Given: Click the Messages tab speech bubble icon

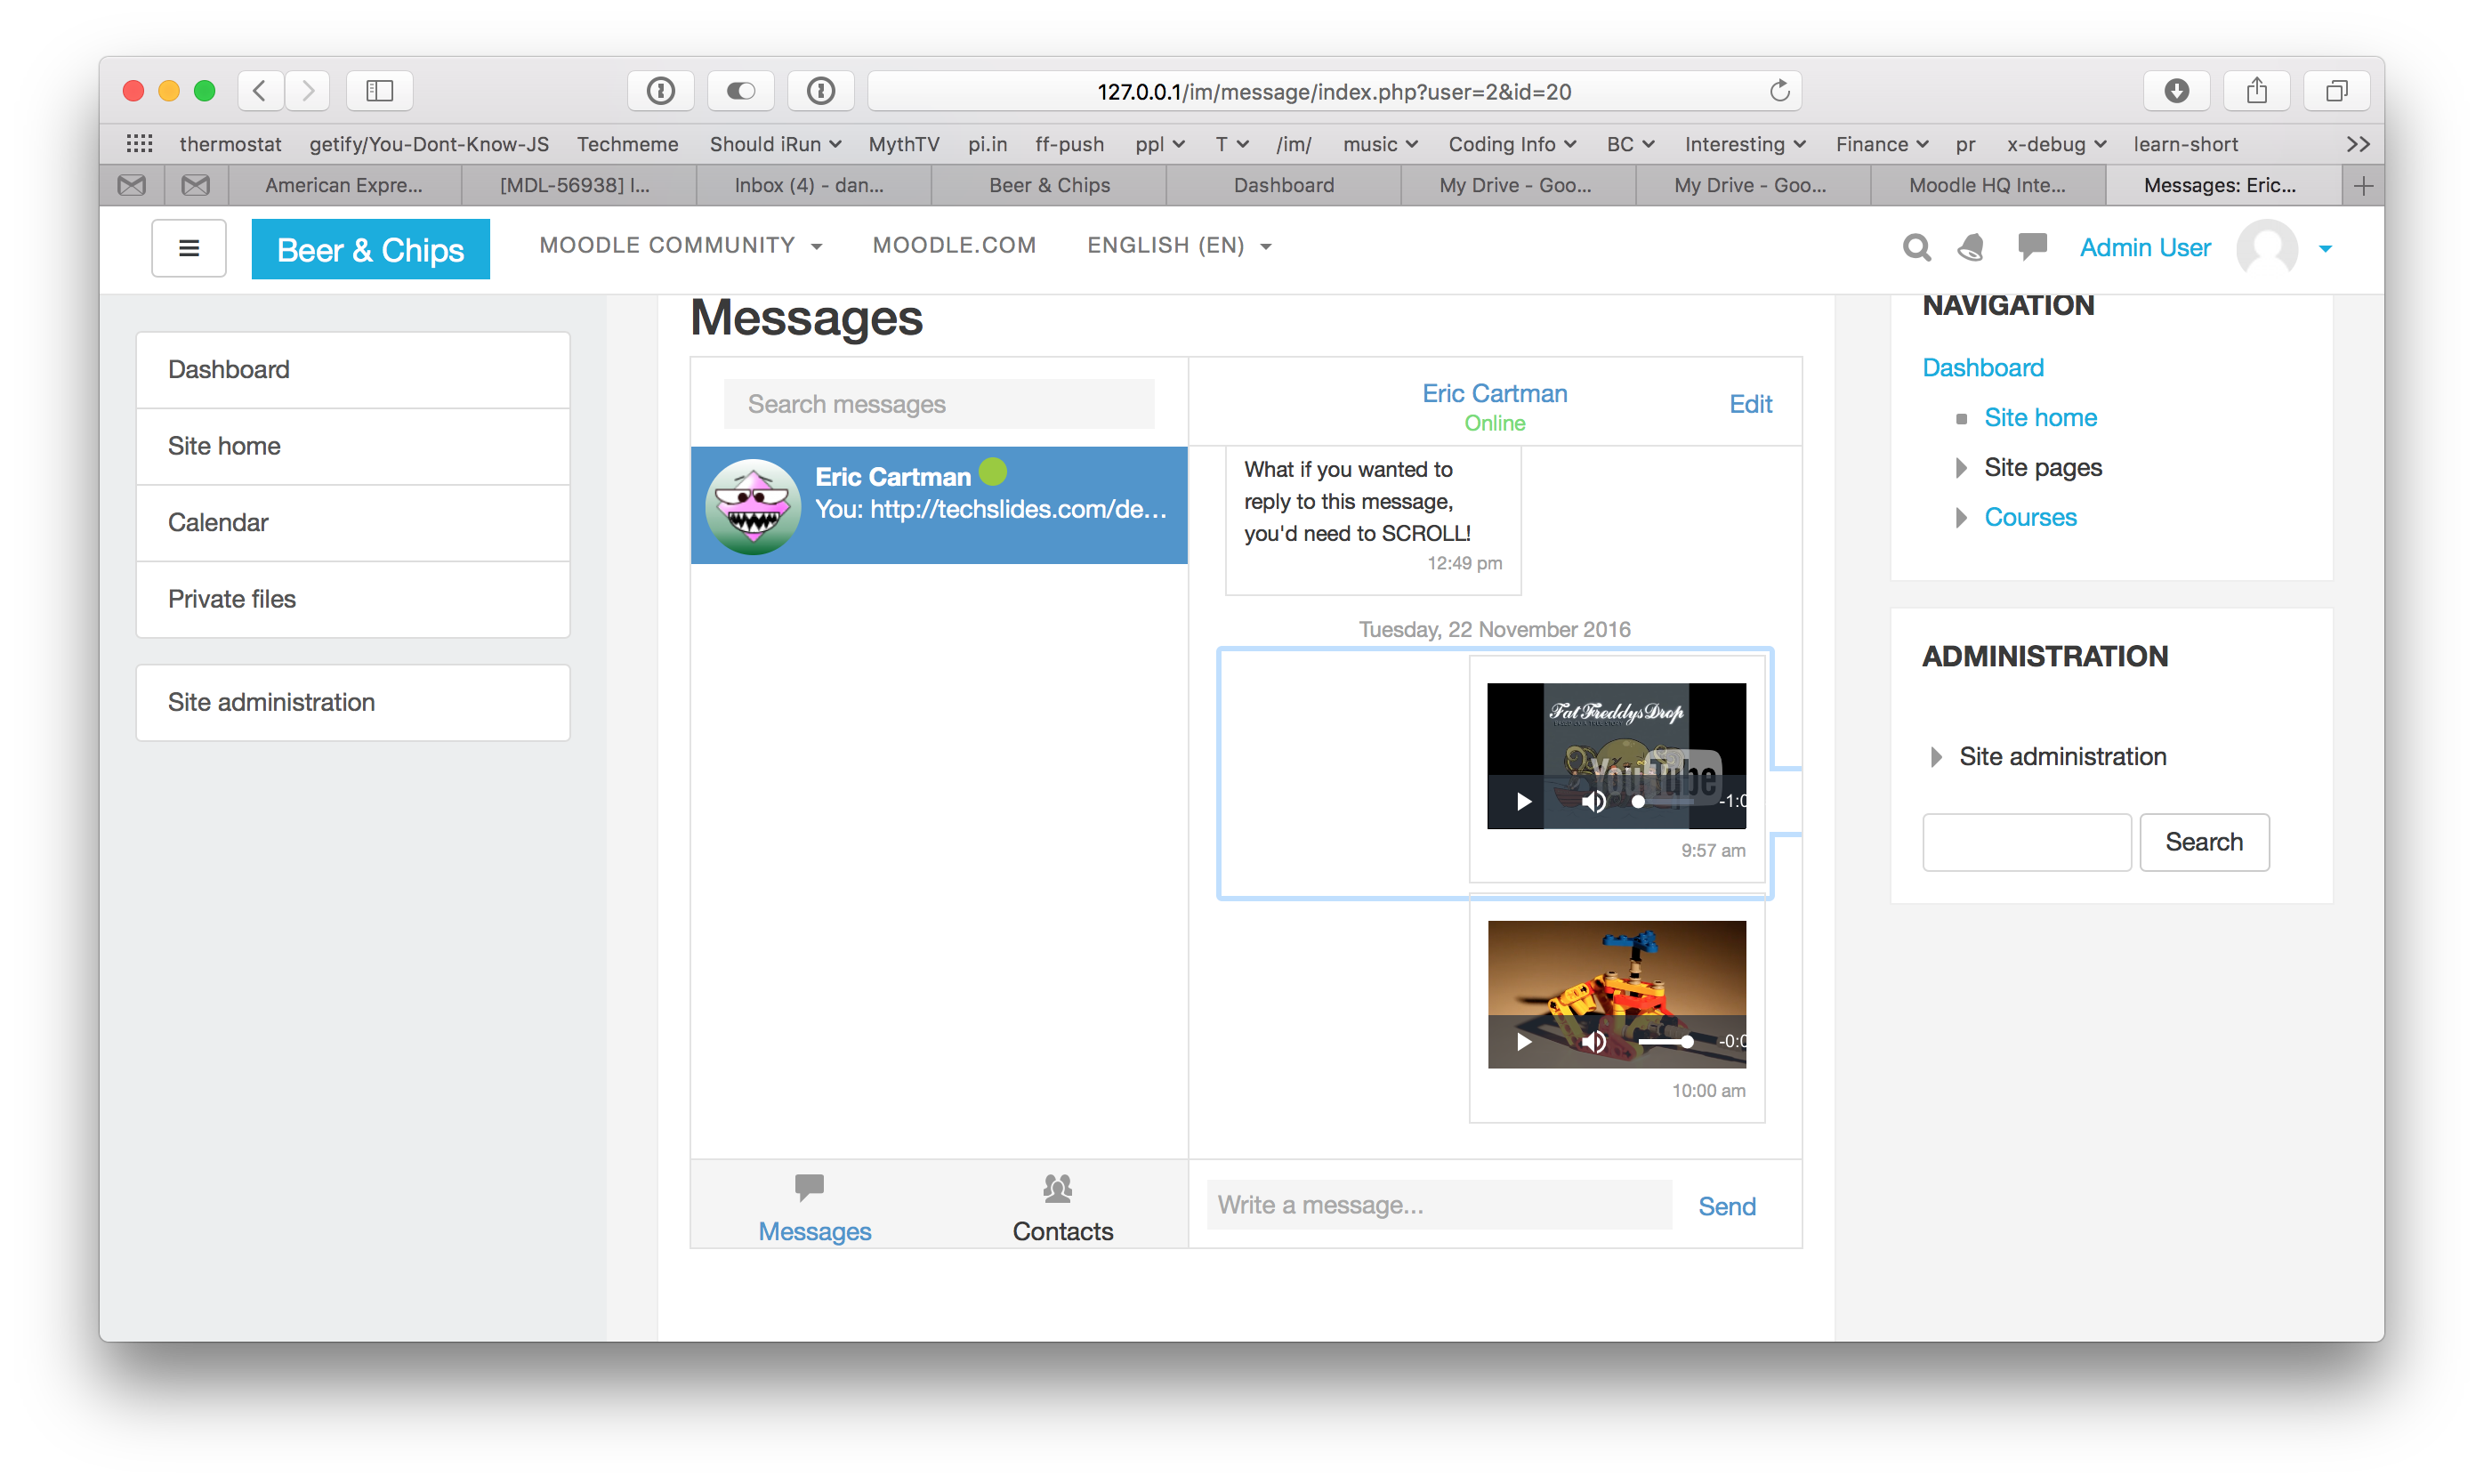Looking at the screenshot, I should pyautogui.click(x=809, y=1187).
